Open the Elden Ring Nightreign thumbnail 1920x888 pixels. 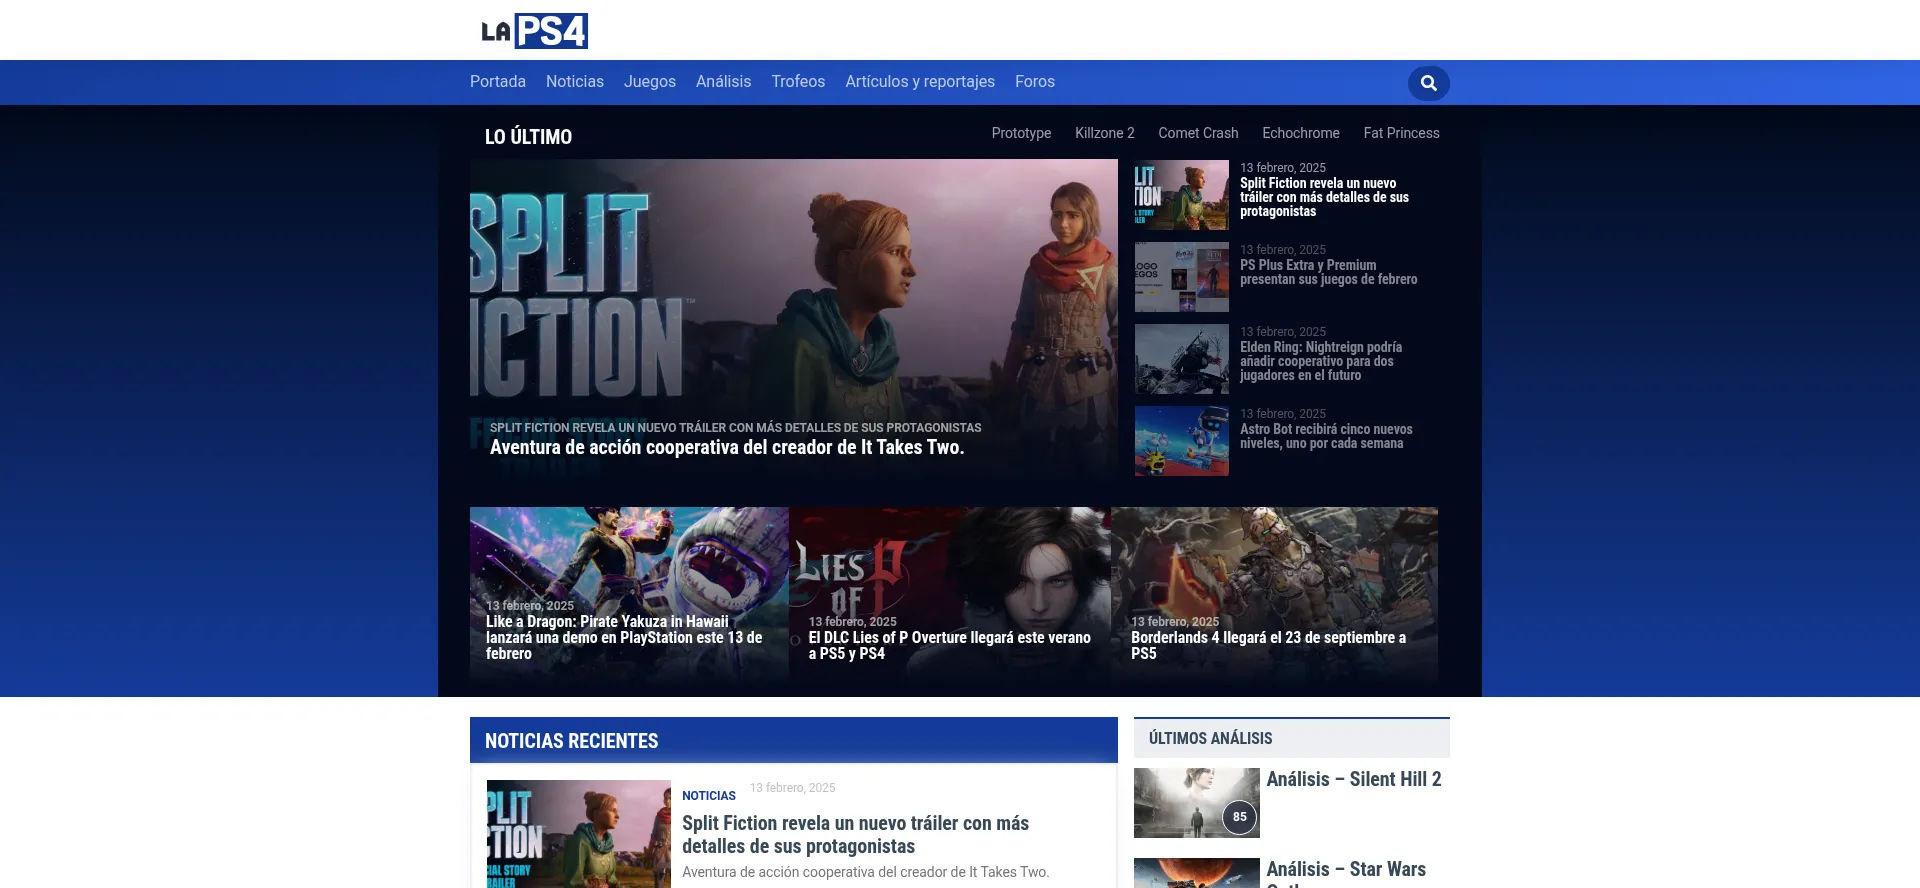(x=1181, y=359)
